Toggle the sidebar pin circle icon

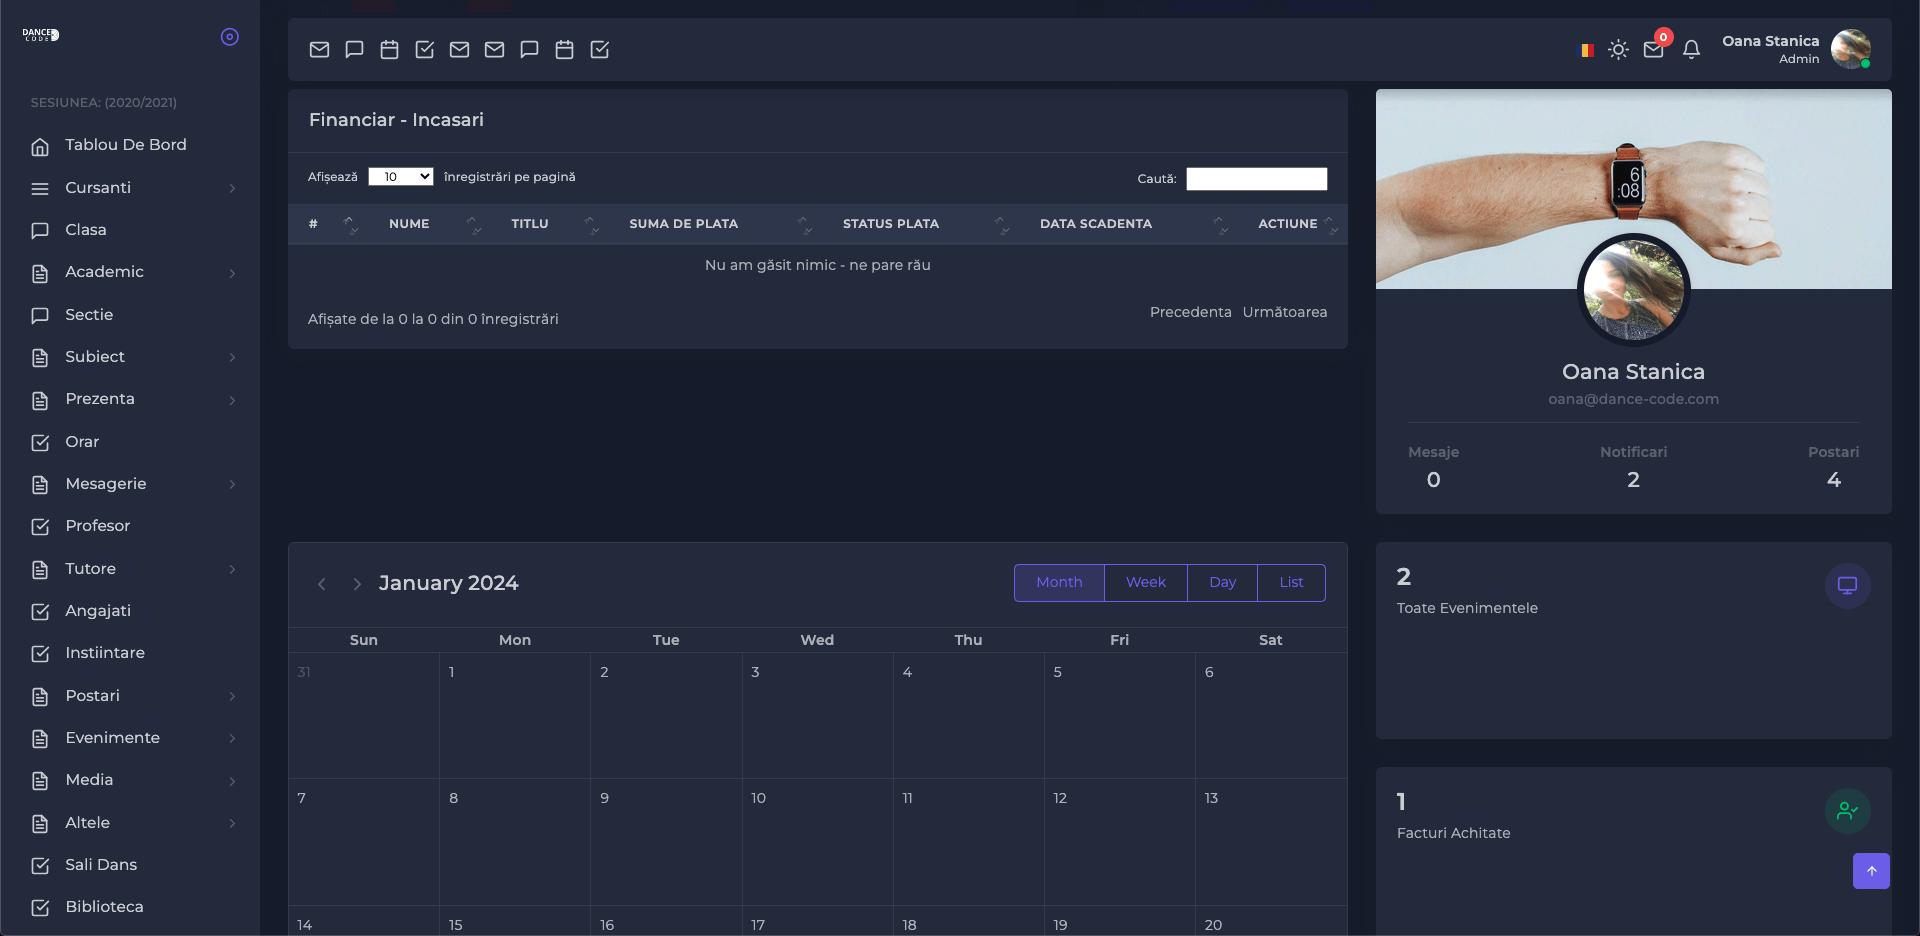point(230,37)
